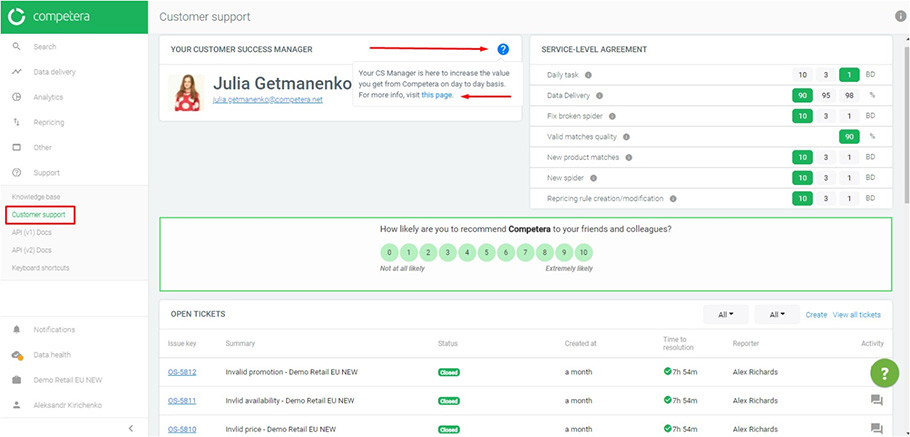This screenshot has width=910, height=437.
Task: Click the 'Time to resolution' column header
Action: 678,343
